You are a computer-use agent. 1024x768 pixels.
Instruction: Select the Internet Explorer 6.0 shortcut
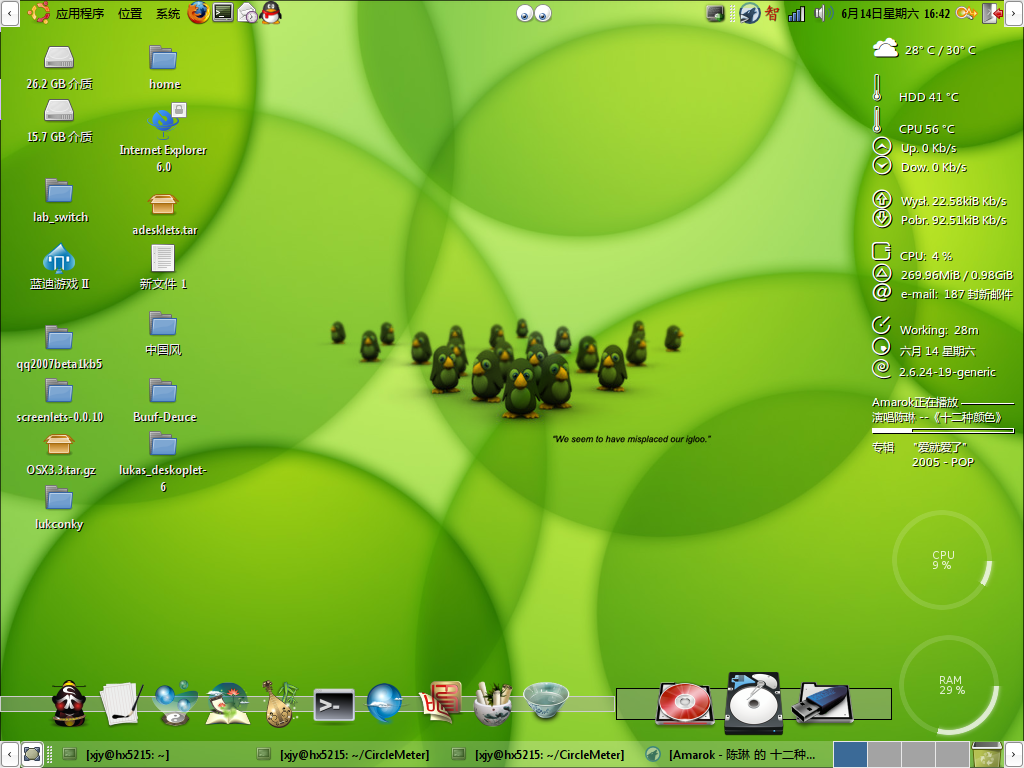pos(163,138)
